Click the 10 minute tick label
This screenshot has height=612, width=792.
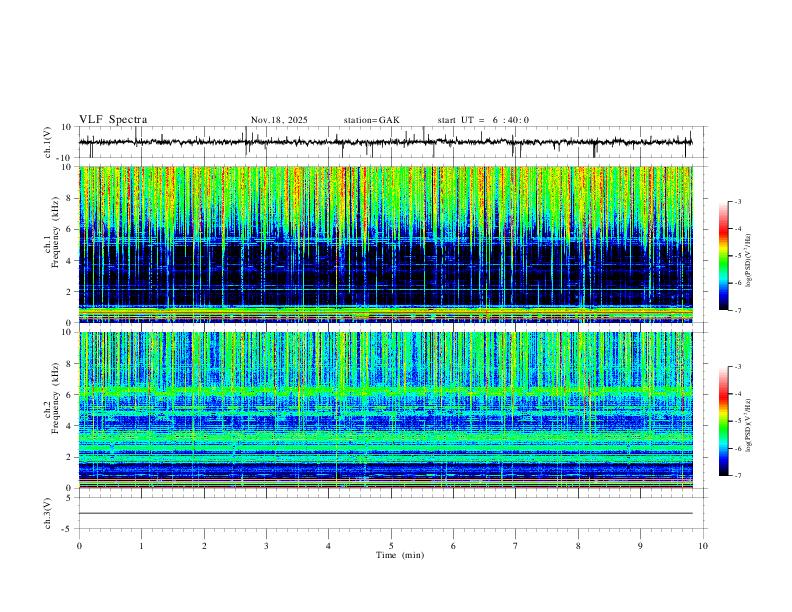point(703,546)
